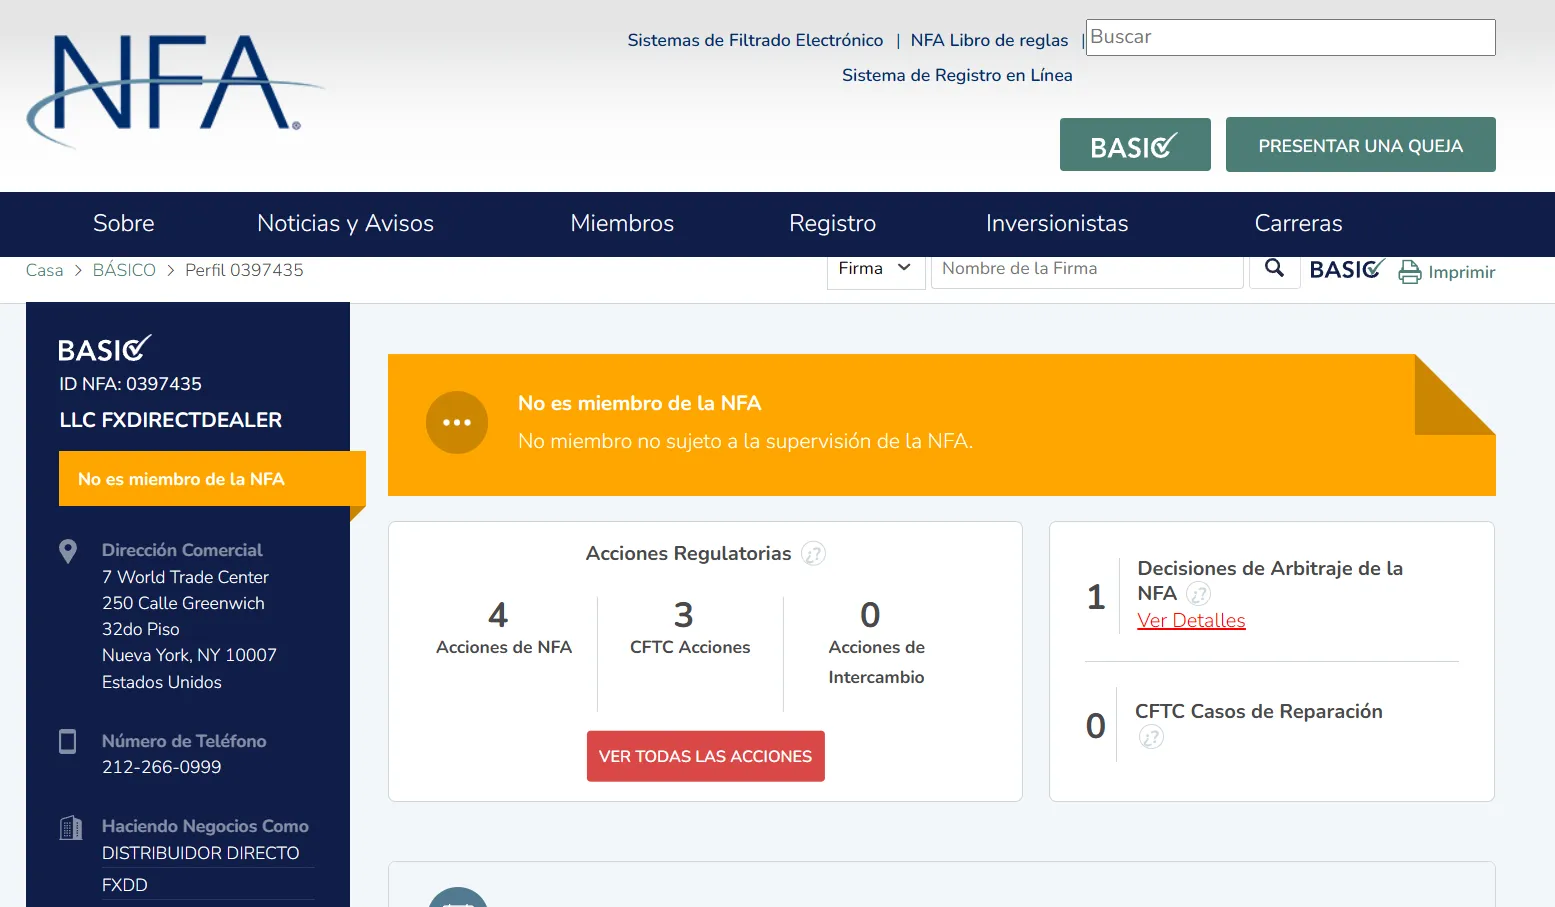Click the BASIC logo in the sidebar
Viewport: 1555px width, 907px height.
(x=105, y=349)
